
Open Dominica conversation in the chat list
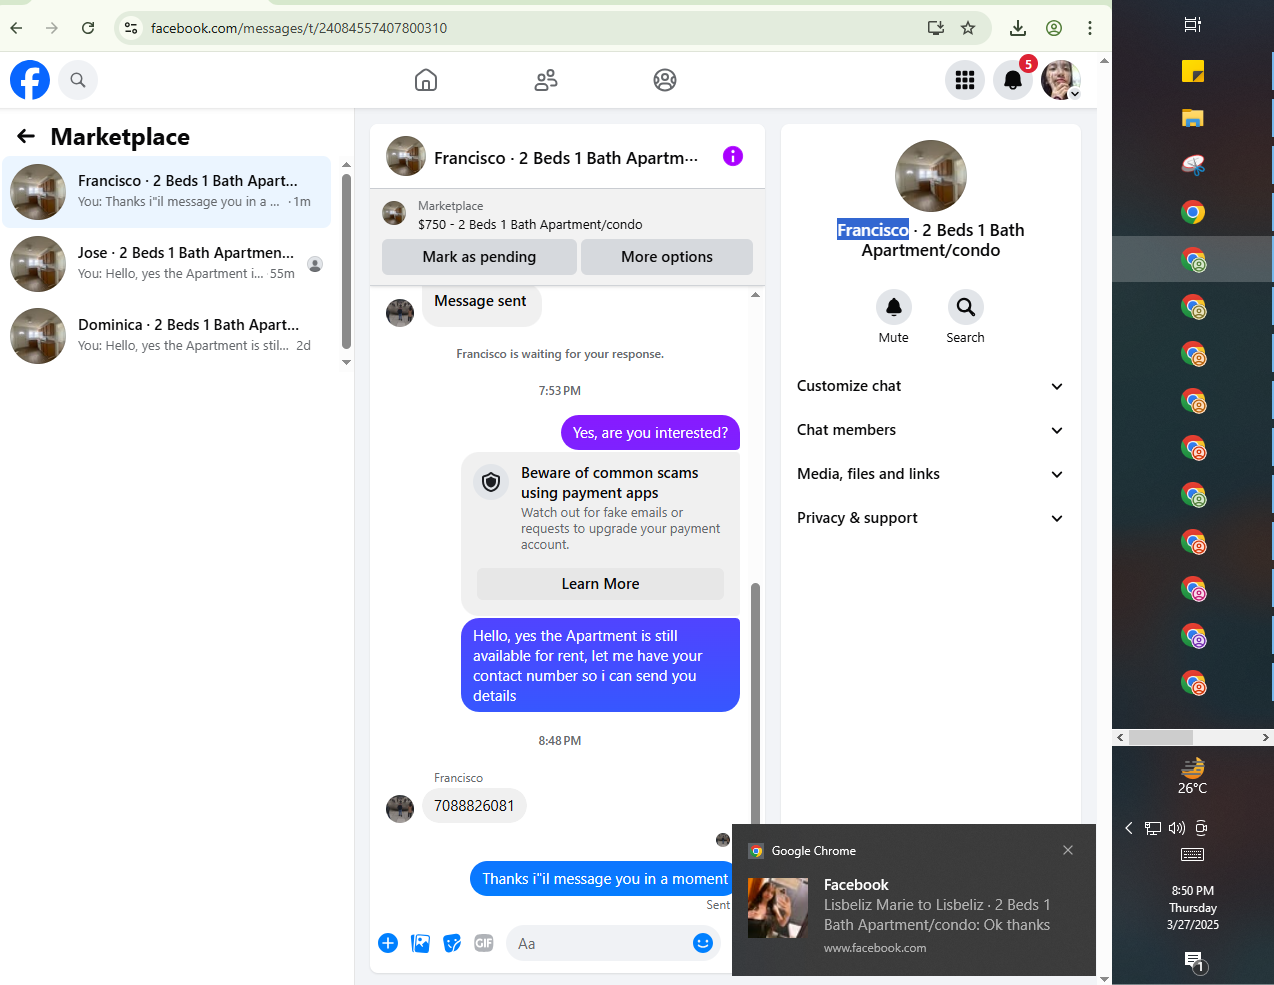167,336
